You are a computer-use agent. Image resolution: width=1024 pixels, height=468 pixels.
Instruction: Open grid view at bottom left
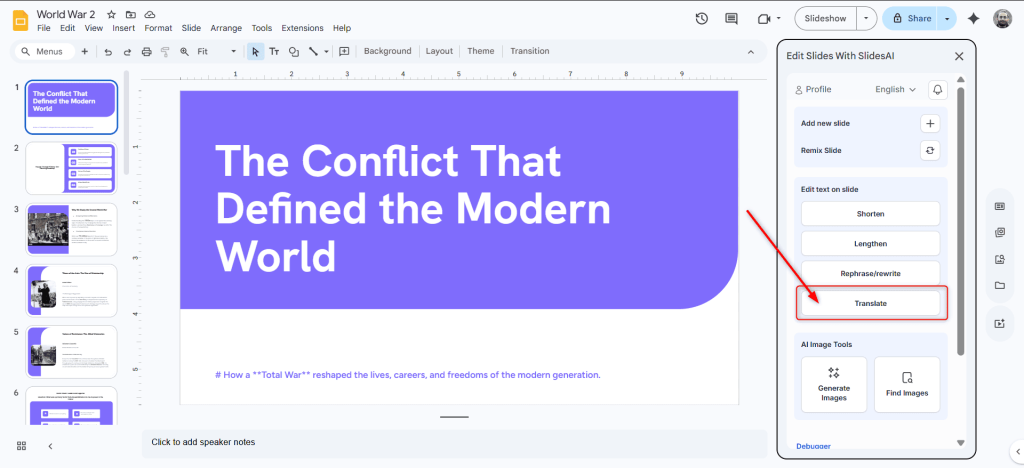(22, 446)
